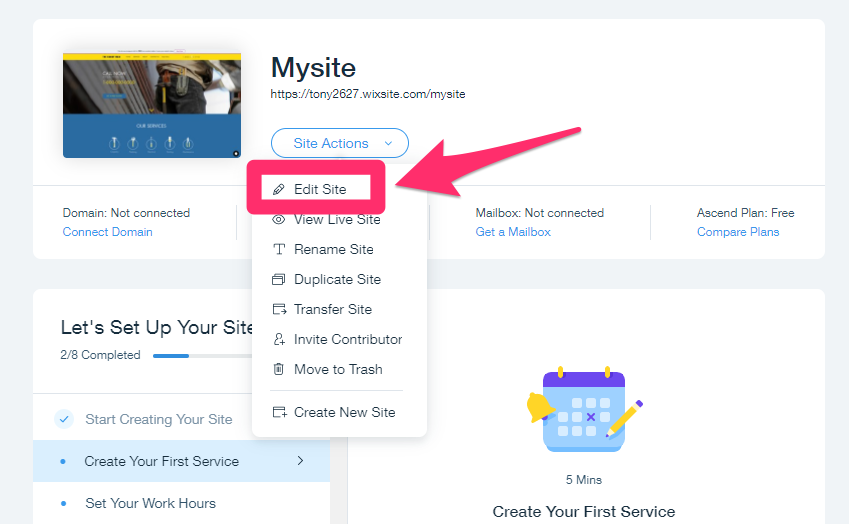Click the chevron arrow in Site Actions button
The width and height of the screenshot is (849, 524).
click(x=388, y=143)
